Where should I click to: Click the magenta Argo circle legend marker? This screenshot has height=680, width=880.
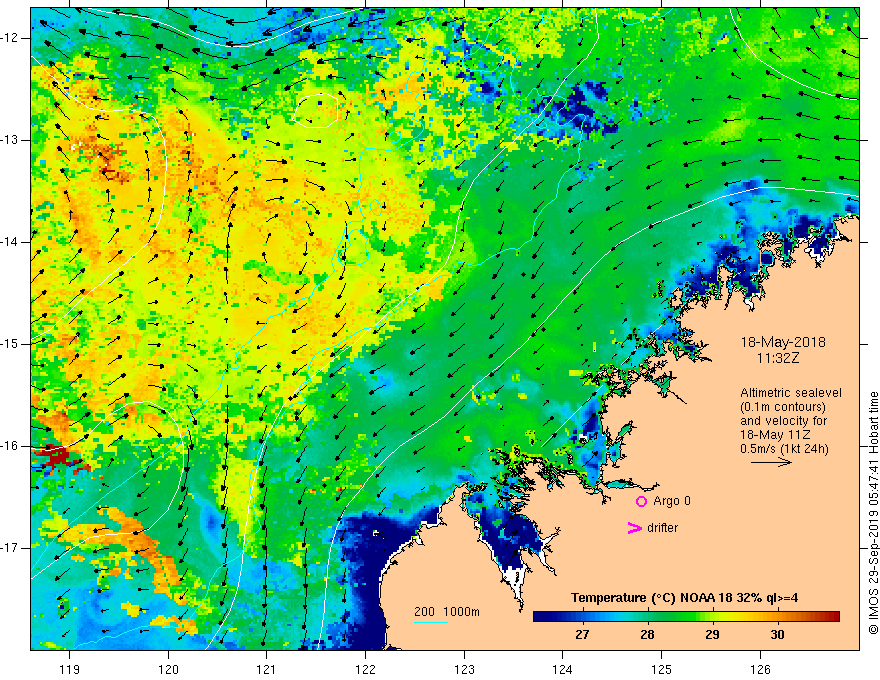click(x=641, y=501)
